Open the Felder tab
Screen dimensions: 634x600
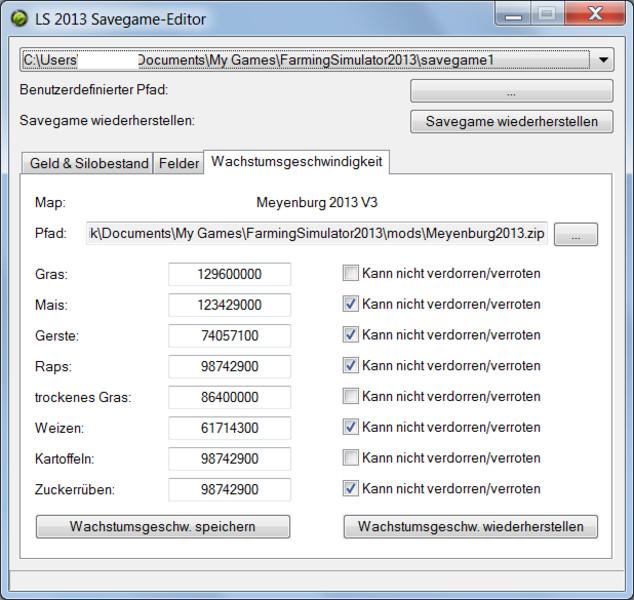pos(178,163)
